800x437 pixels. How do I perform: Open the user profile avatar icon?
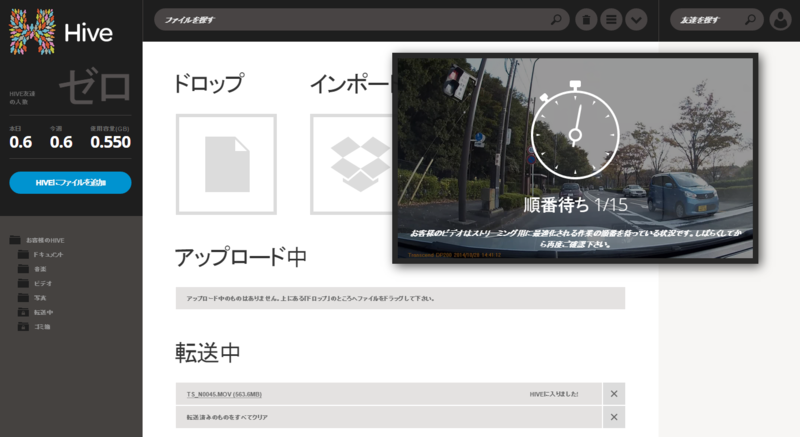[x=780, y=20]
